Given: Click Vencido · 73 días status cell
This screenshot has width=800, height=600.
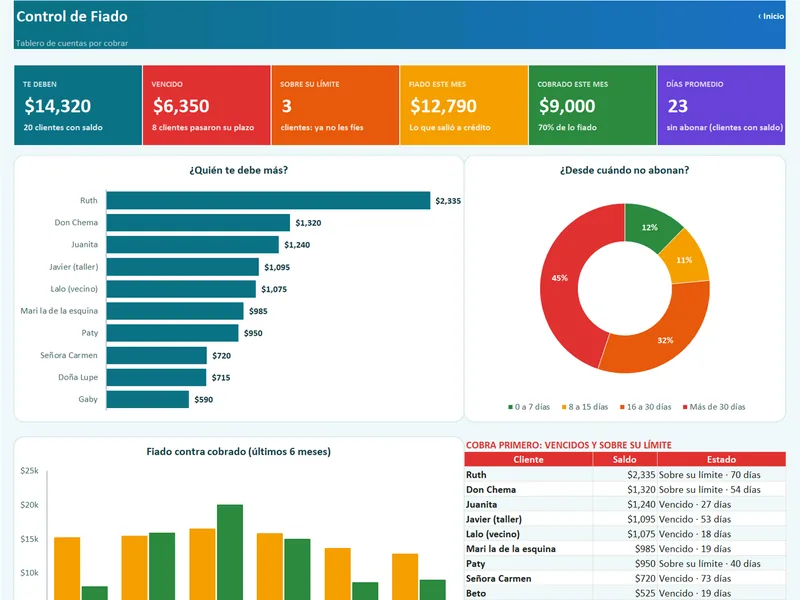Looking at the screenshot, I should point(721,578).
